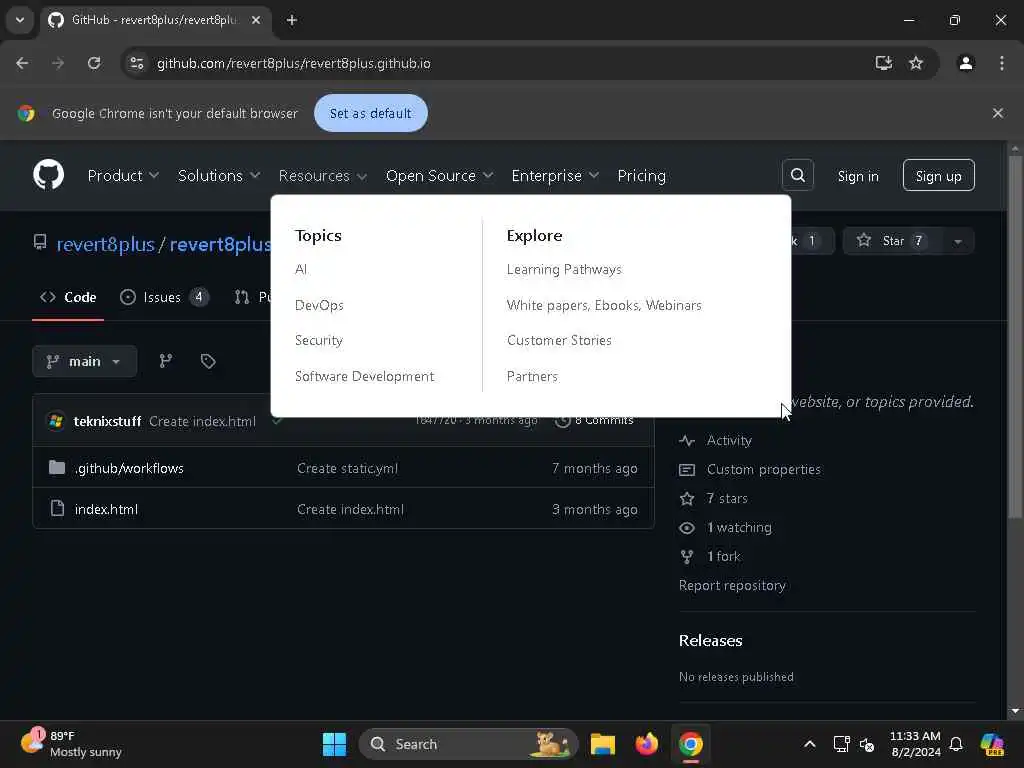View the 8 Commits history

(x=594, y=420)
